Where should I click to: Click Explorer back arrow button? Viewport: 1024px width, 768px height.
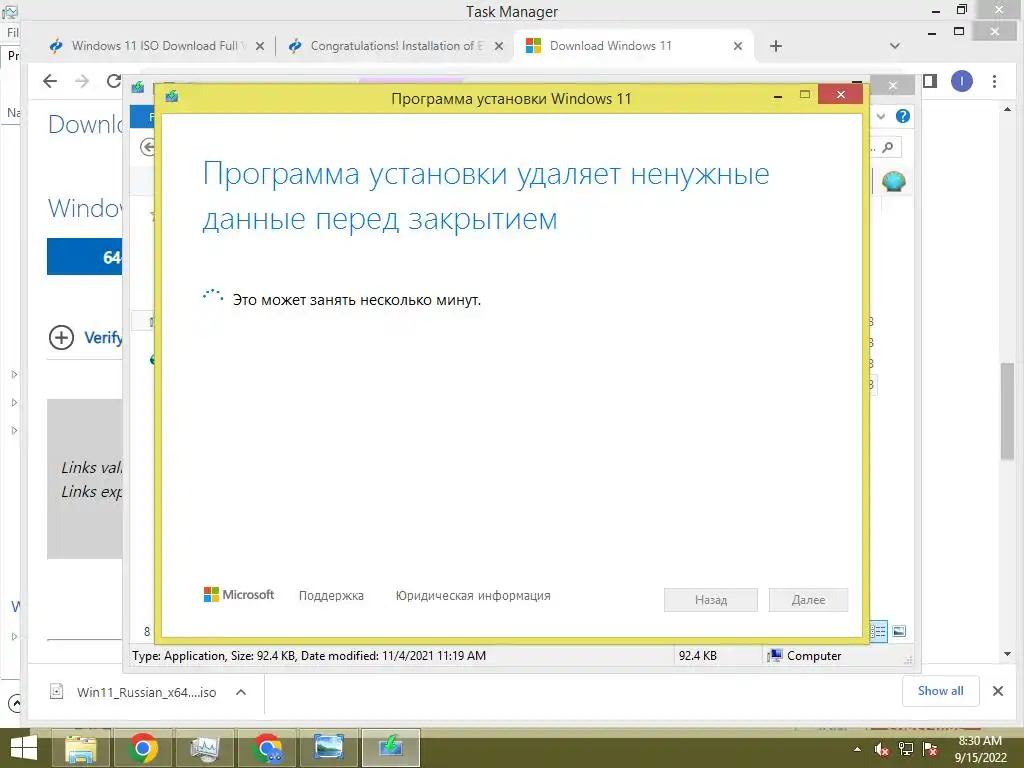click(148, 147)
